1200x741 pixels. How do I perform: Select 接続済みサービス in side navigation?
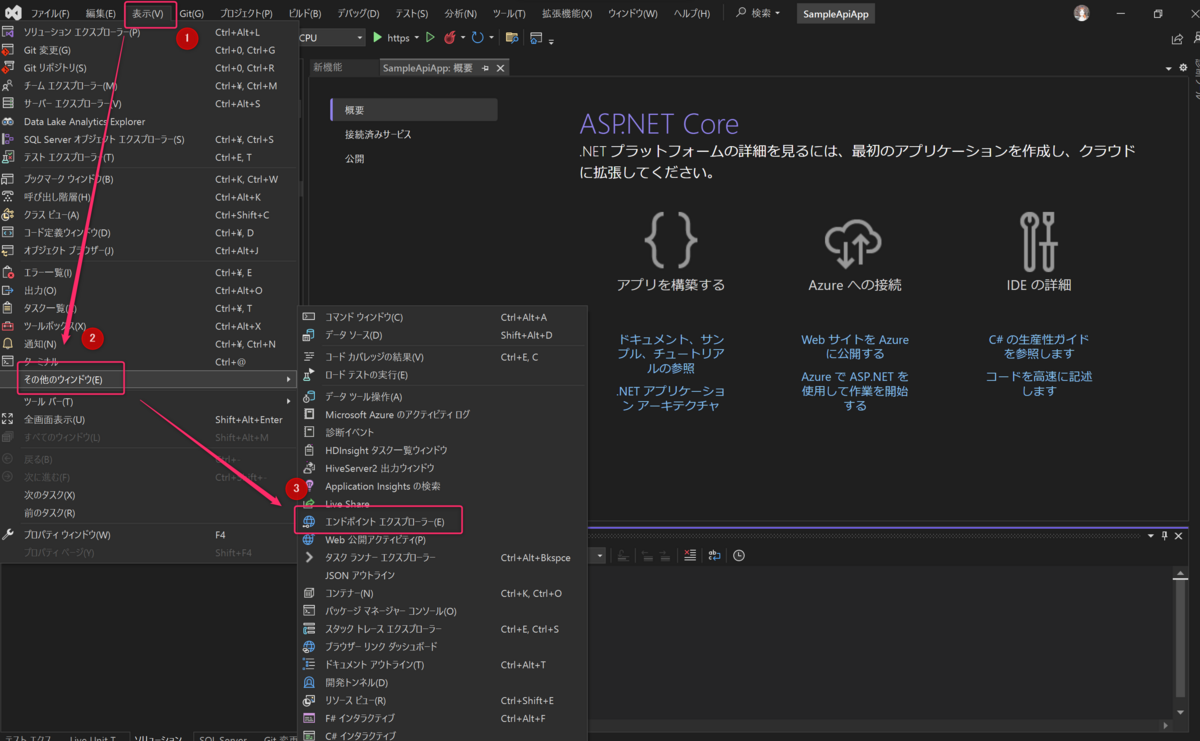tap(378, 134)
